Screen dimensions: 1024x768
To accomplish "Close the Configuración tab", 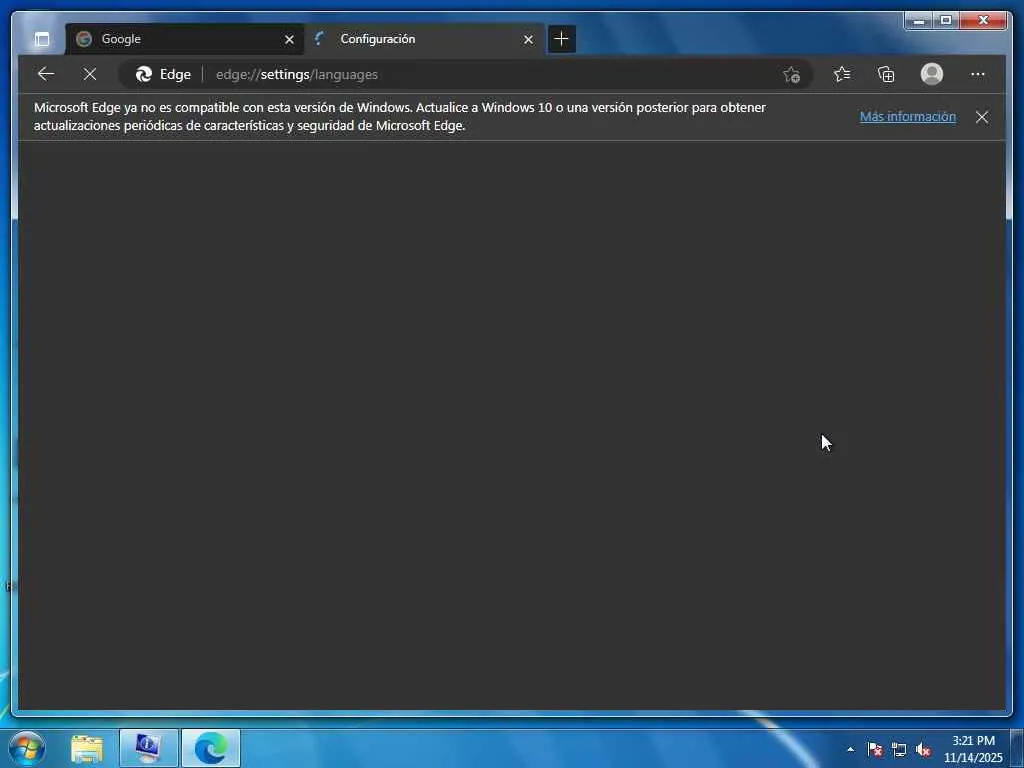I will pos(528,40).
